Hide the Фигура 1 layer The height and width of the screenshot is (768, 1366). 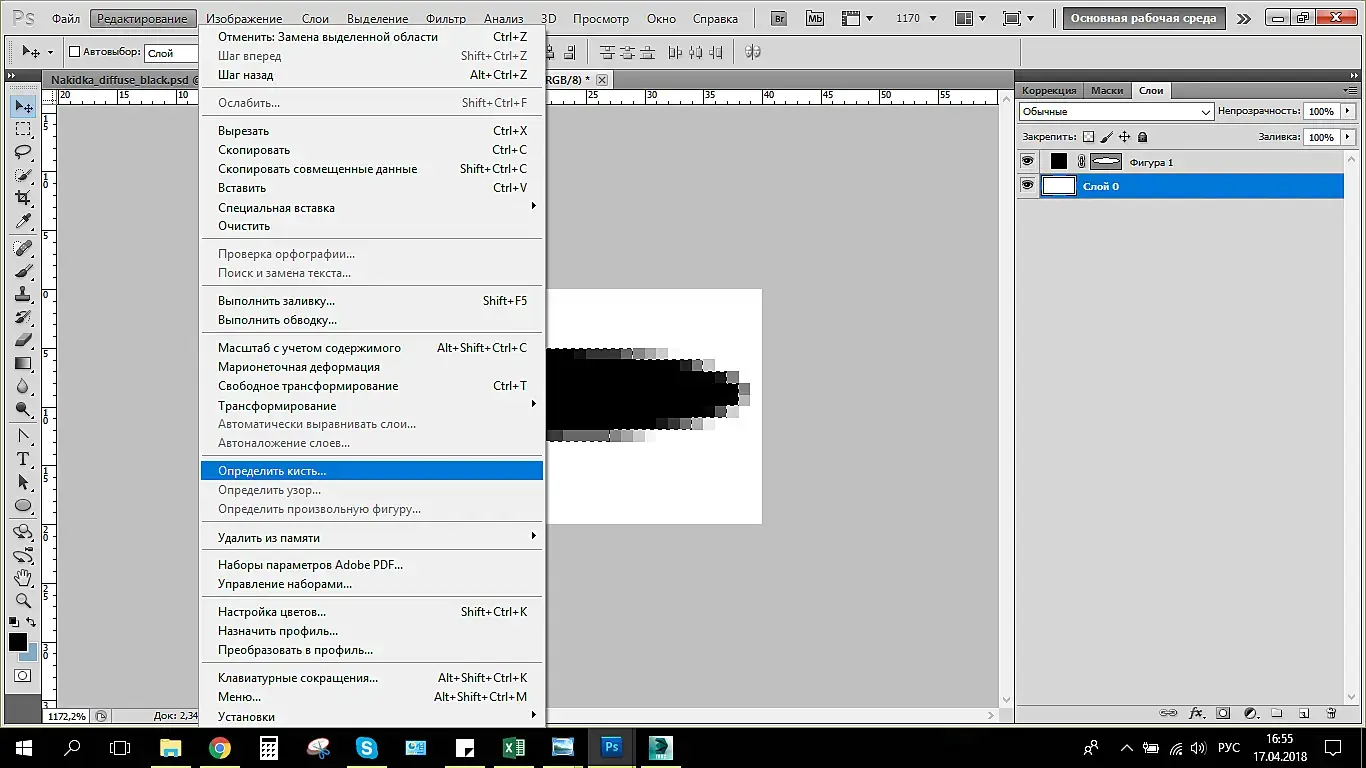[x=1027, y=162]
